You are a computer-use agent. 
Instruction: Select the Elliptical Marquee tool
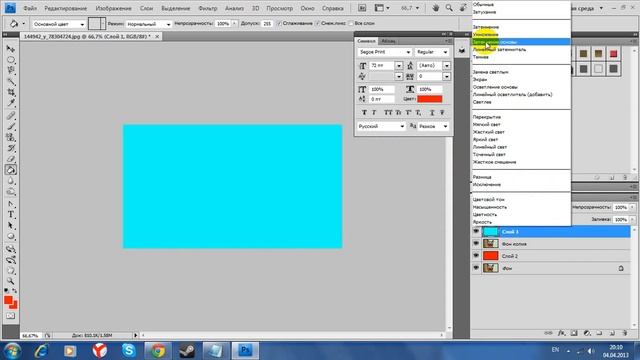(11, 60)
